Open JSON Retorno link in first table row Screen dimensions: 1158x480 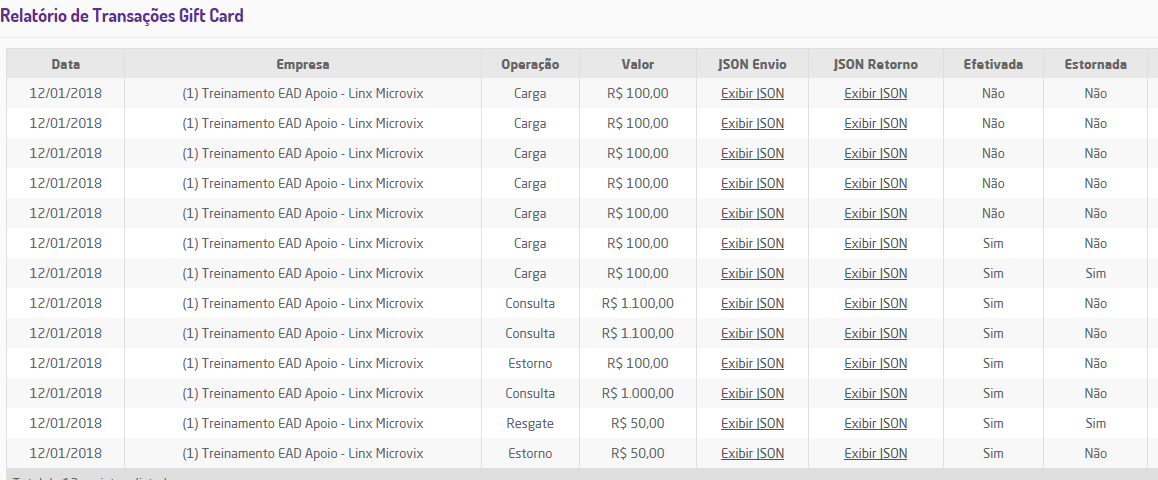(875, 94)
